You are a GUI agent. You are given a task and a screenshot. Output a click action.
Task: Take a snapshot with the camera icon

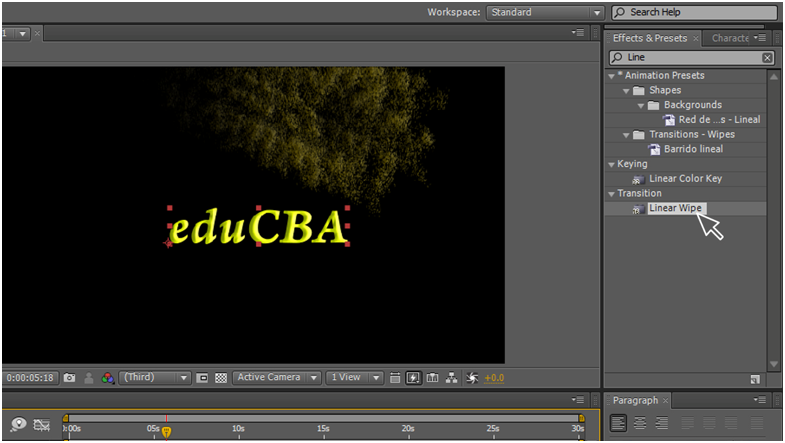(x=70, y=378)
